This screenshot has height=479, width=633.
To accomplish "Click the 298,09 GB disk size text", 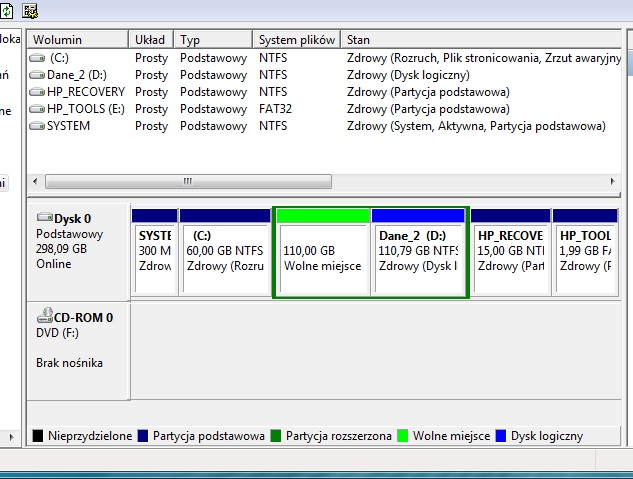I will click(x=61, y=249).
